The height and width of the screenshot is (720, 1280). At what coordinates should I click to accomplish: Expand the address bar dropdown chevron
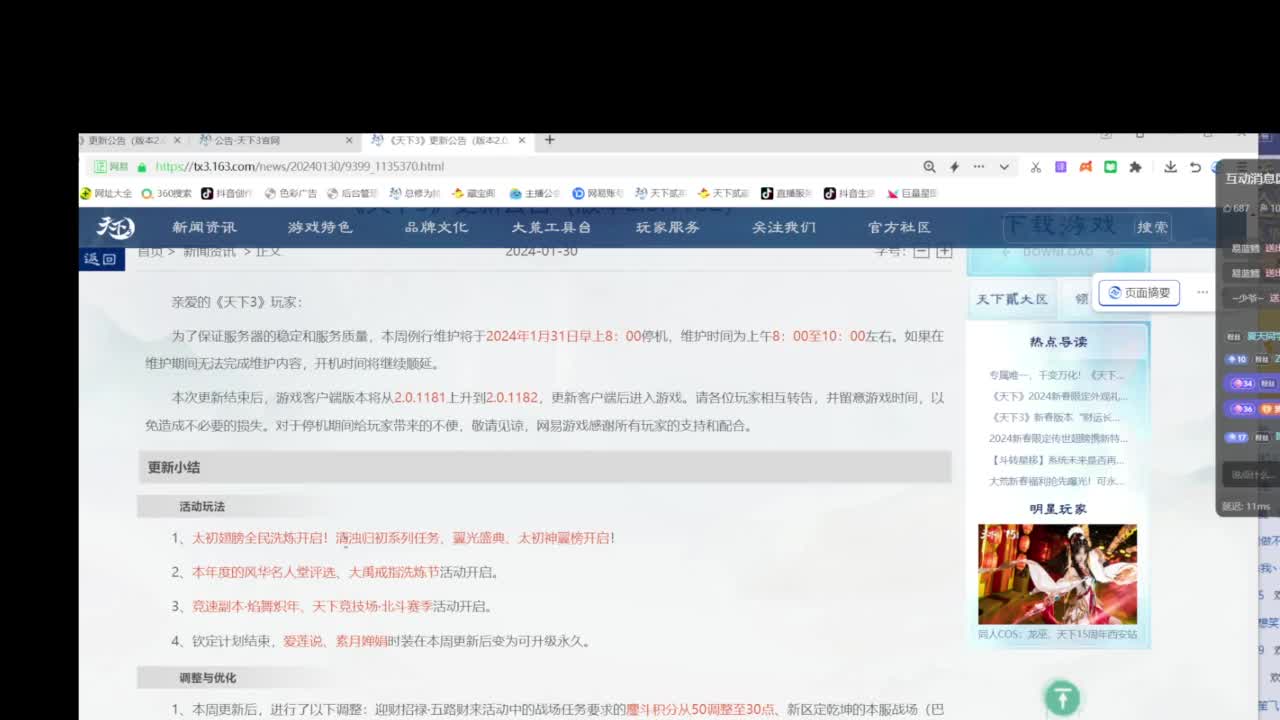[1004, 167]
